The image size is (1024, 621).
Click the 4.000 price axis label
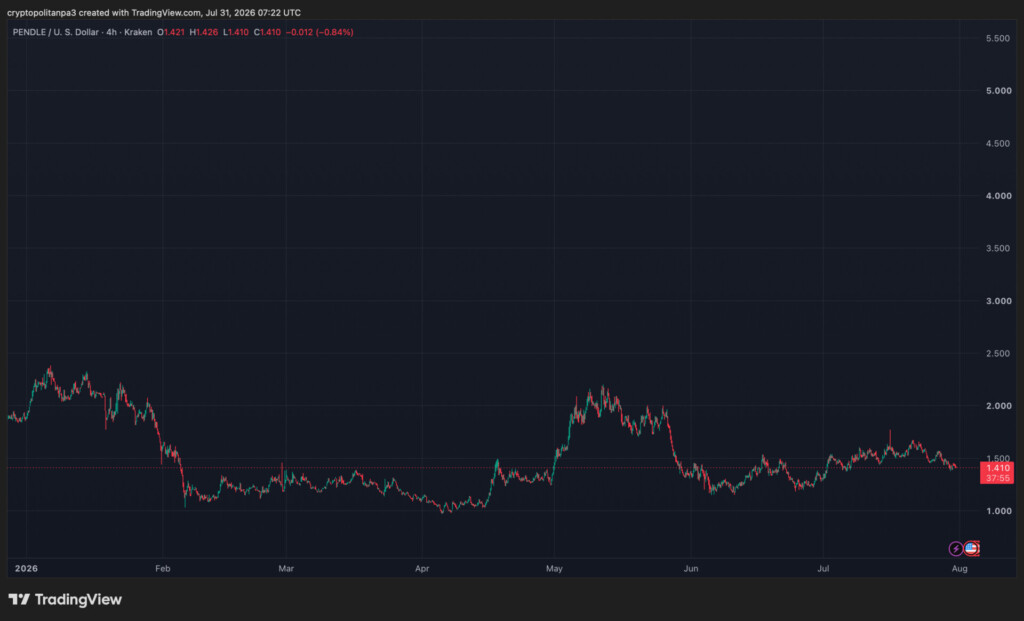click(998, 196)
